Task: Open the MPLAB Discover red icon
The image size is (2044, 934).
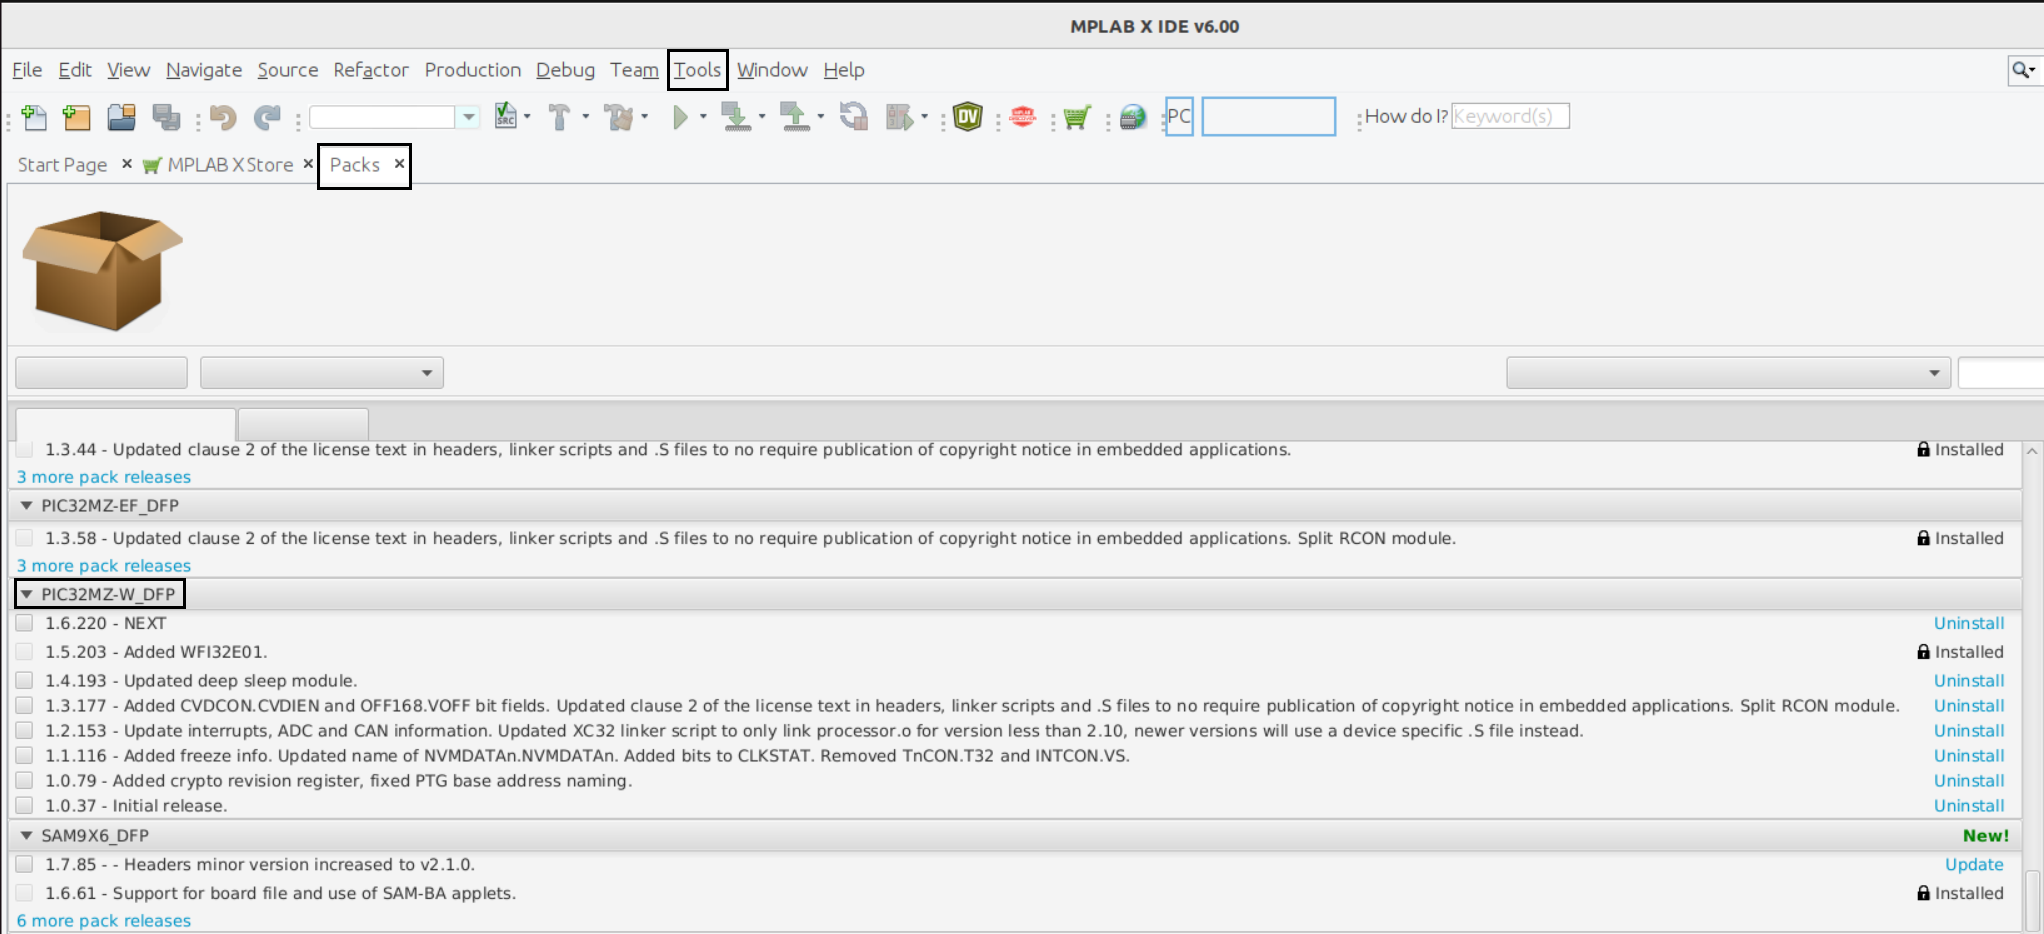Action: pos(1022,117)
